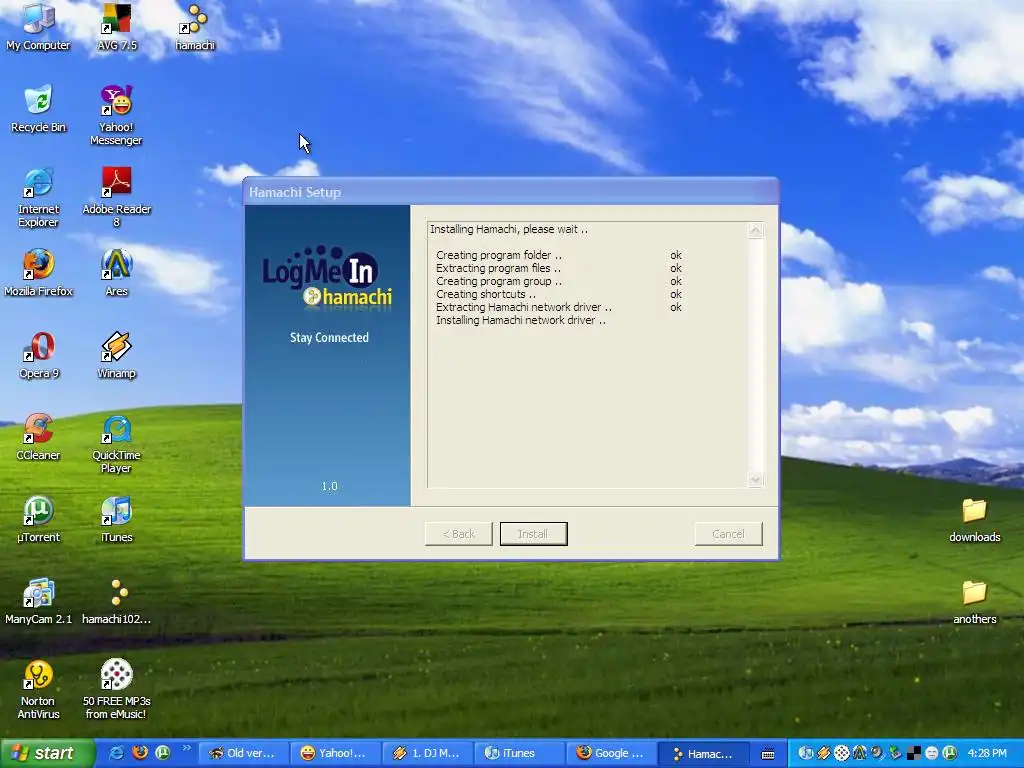1024x768 pixels.
Task: Select the AVG 7.5 desktop shortcut
Action: (x=116, y=26)
